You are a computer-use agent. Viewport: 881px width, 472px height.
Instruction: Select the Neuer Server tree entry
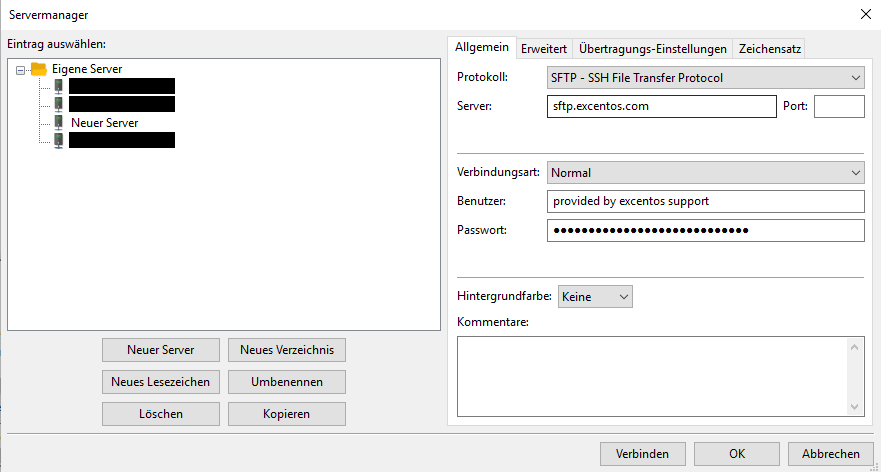pos(105,122)
